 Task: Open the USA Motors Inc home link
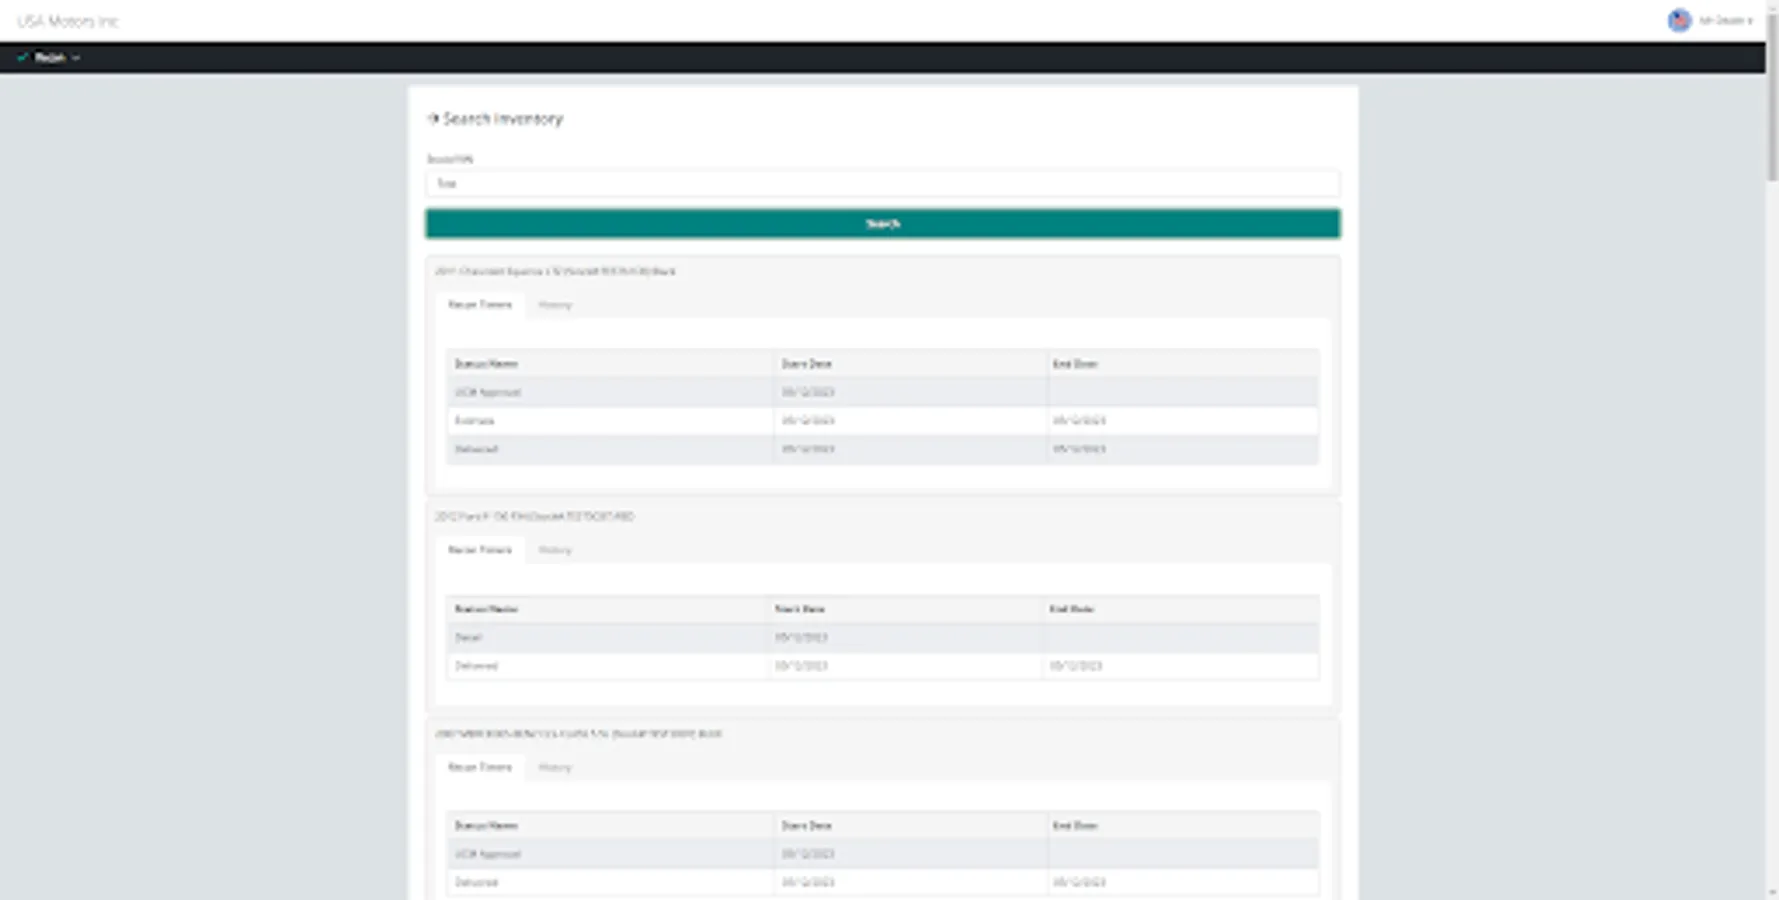(67, 21)
